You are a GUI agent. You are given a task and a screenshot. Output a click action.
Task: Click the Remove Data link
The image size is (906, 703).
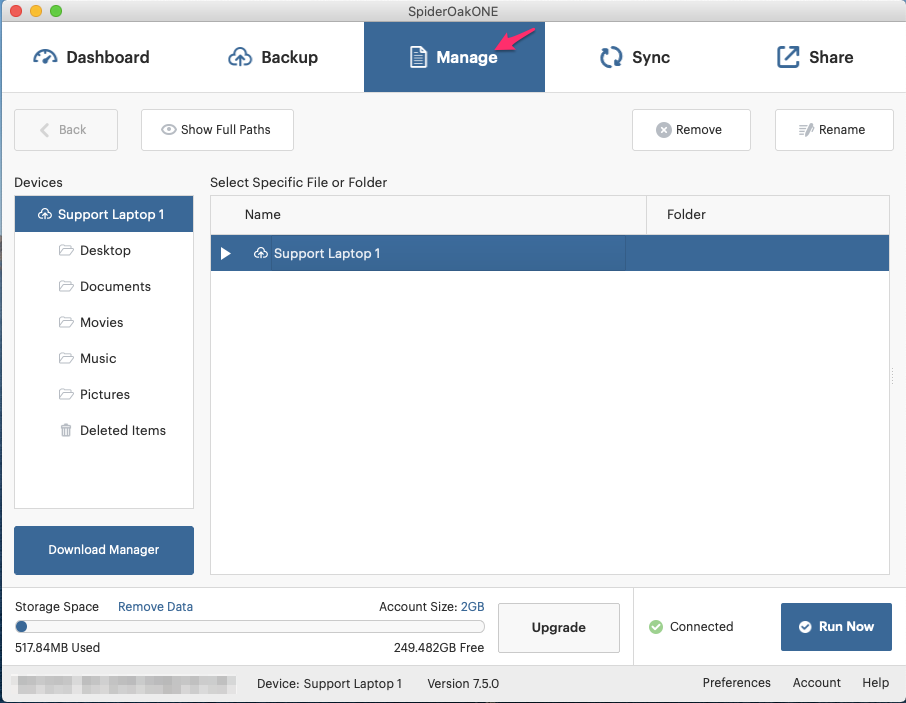point(155,607)
